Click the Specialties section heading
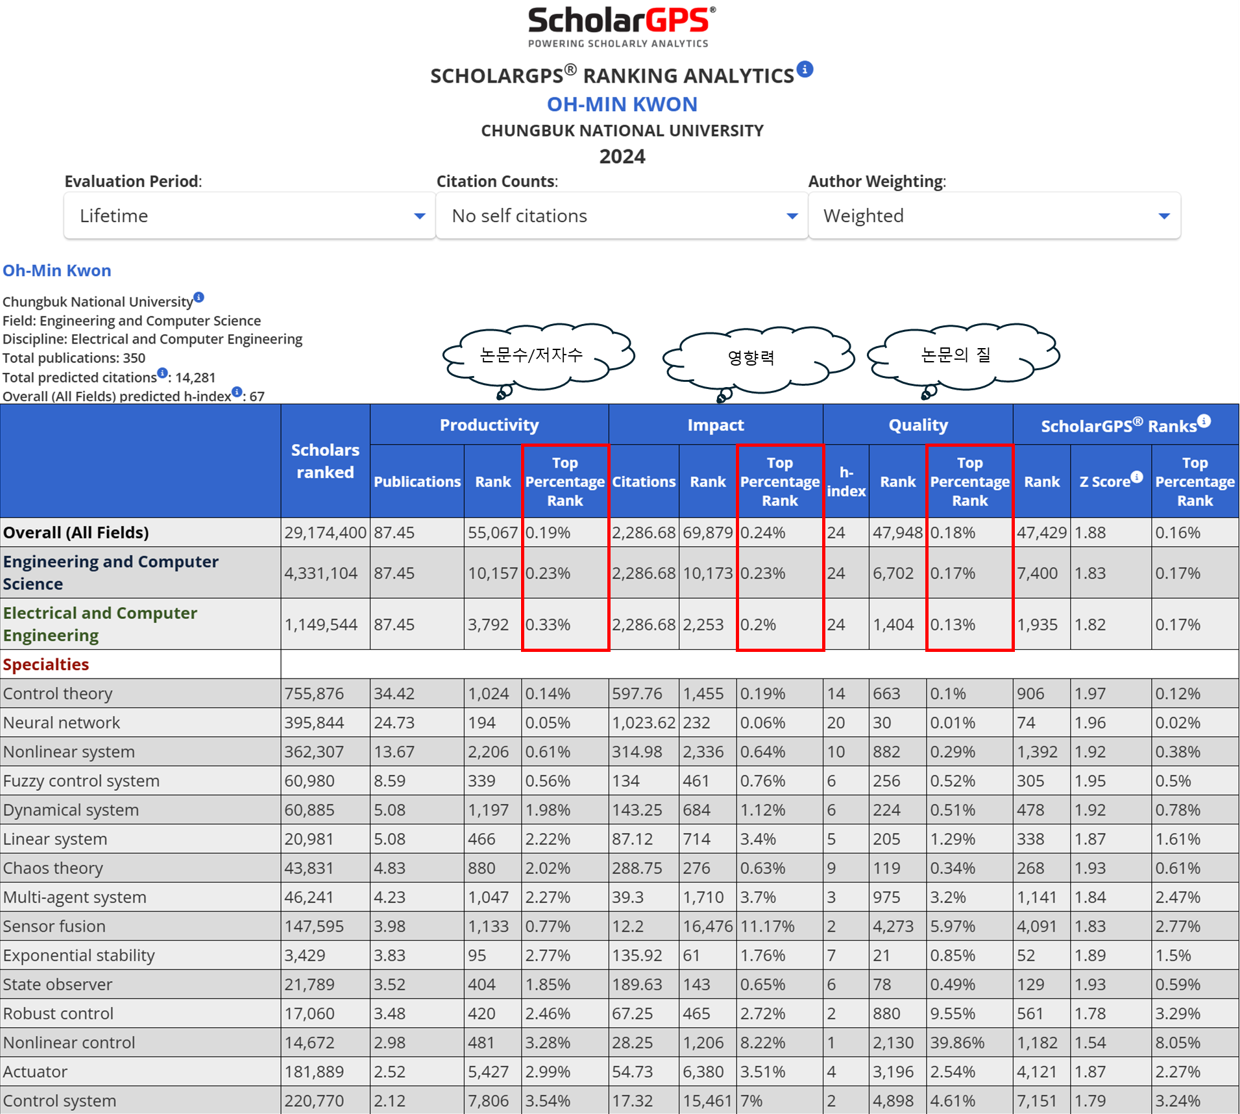This screenshot has height=1114, width=1240. tap(46, 664)
